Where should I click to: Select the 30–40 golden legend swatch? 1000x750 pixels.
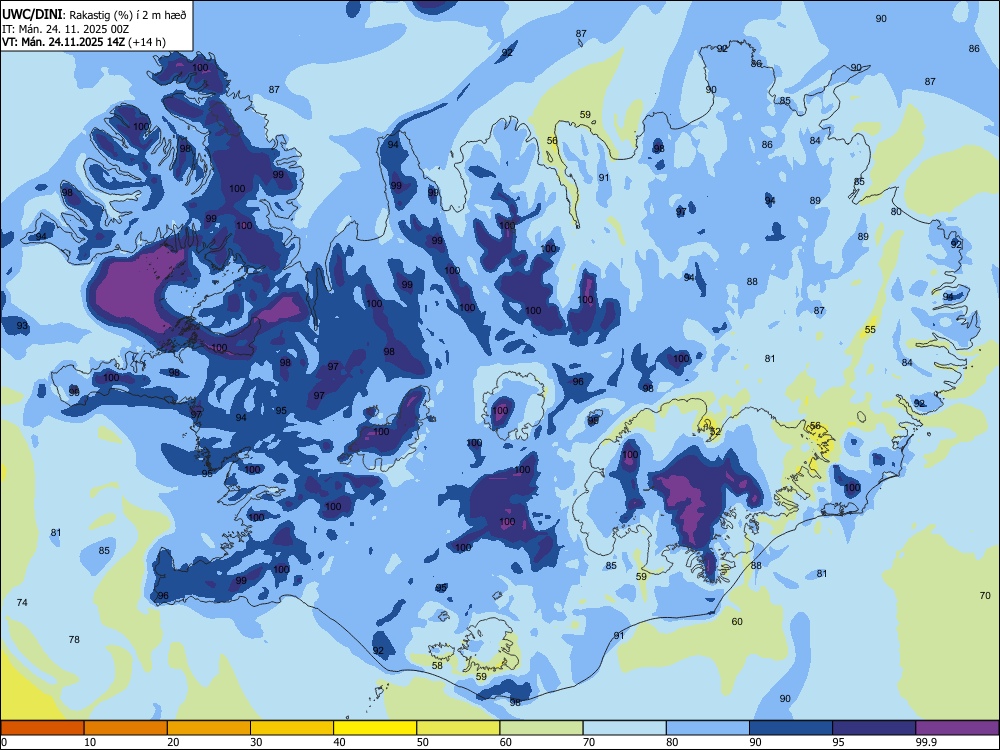[x=292, y=728]
